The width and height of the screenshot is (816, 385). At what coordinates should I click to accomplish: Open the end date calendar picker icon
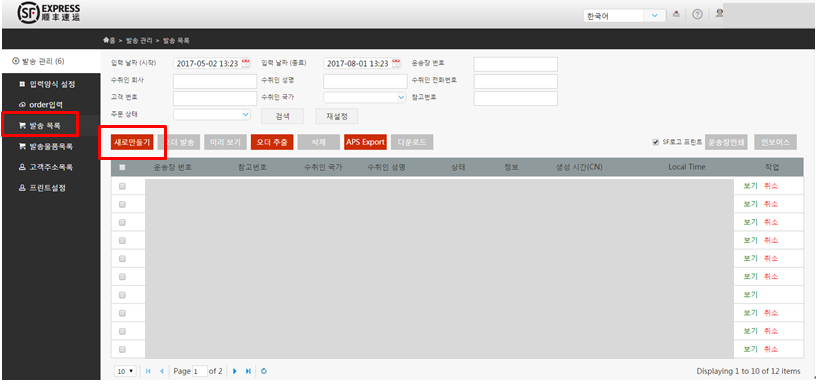tap(396, 63)
